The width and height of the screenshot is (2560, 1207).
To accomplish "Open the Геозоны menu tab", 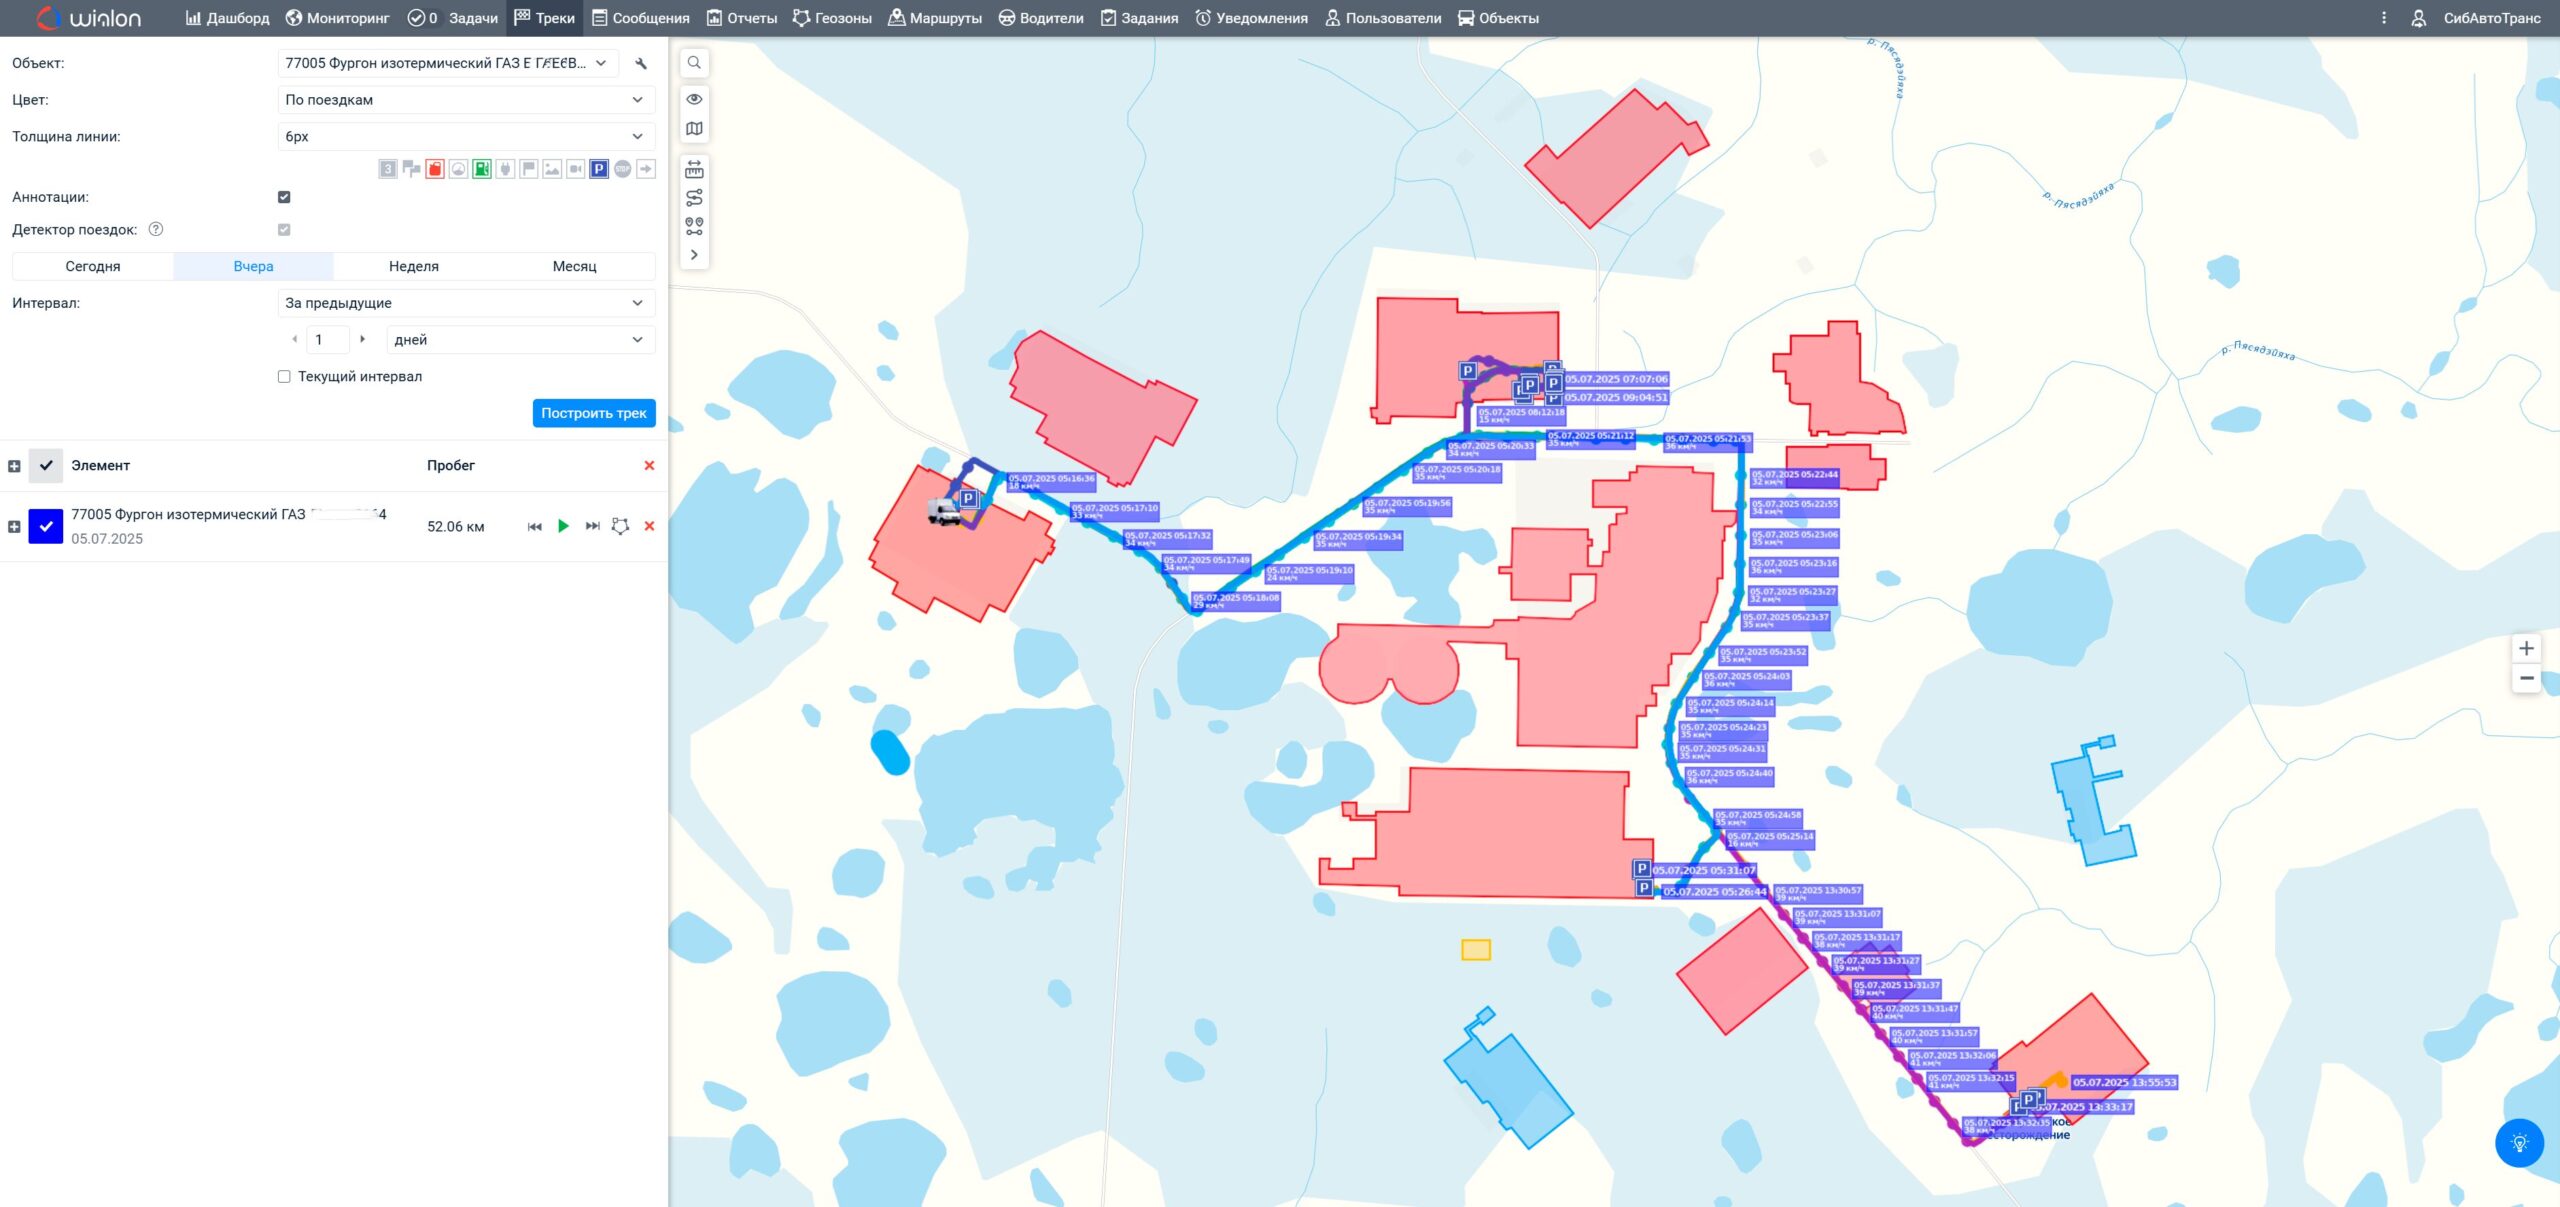I will pyautogui.click(x=832, y=18).
